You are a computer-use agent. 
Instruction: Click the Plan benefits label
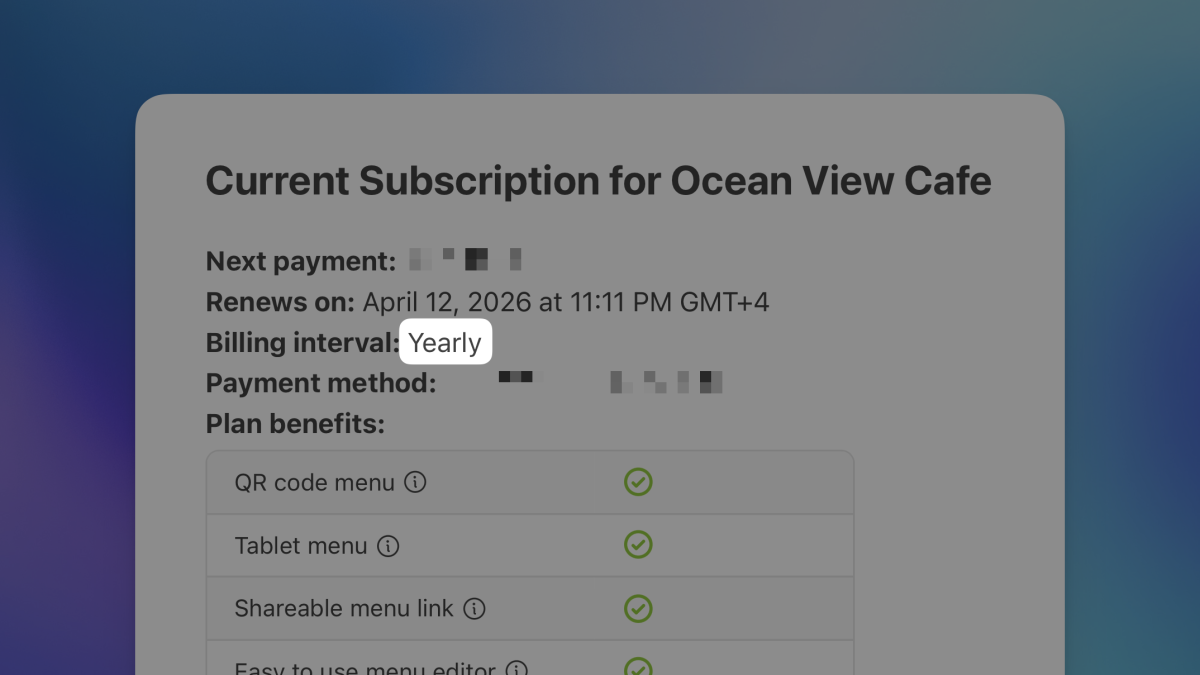coord(295,424)
